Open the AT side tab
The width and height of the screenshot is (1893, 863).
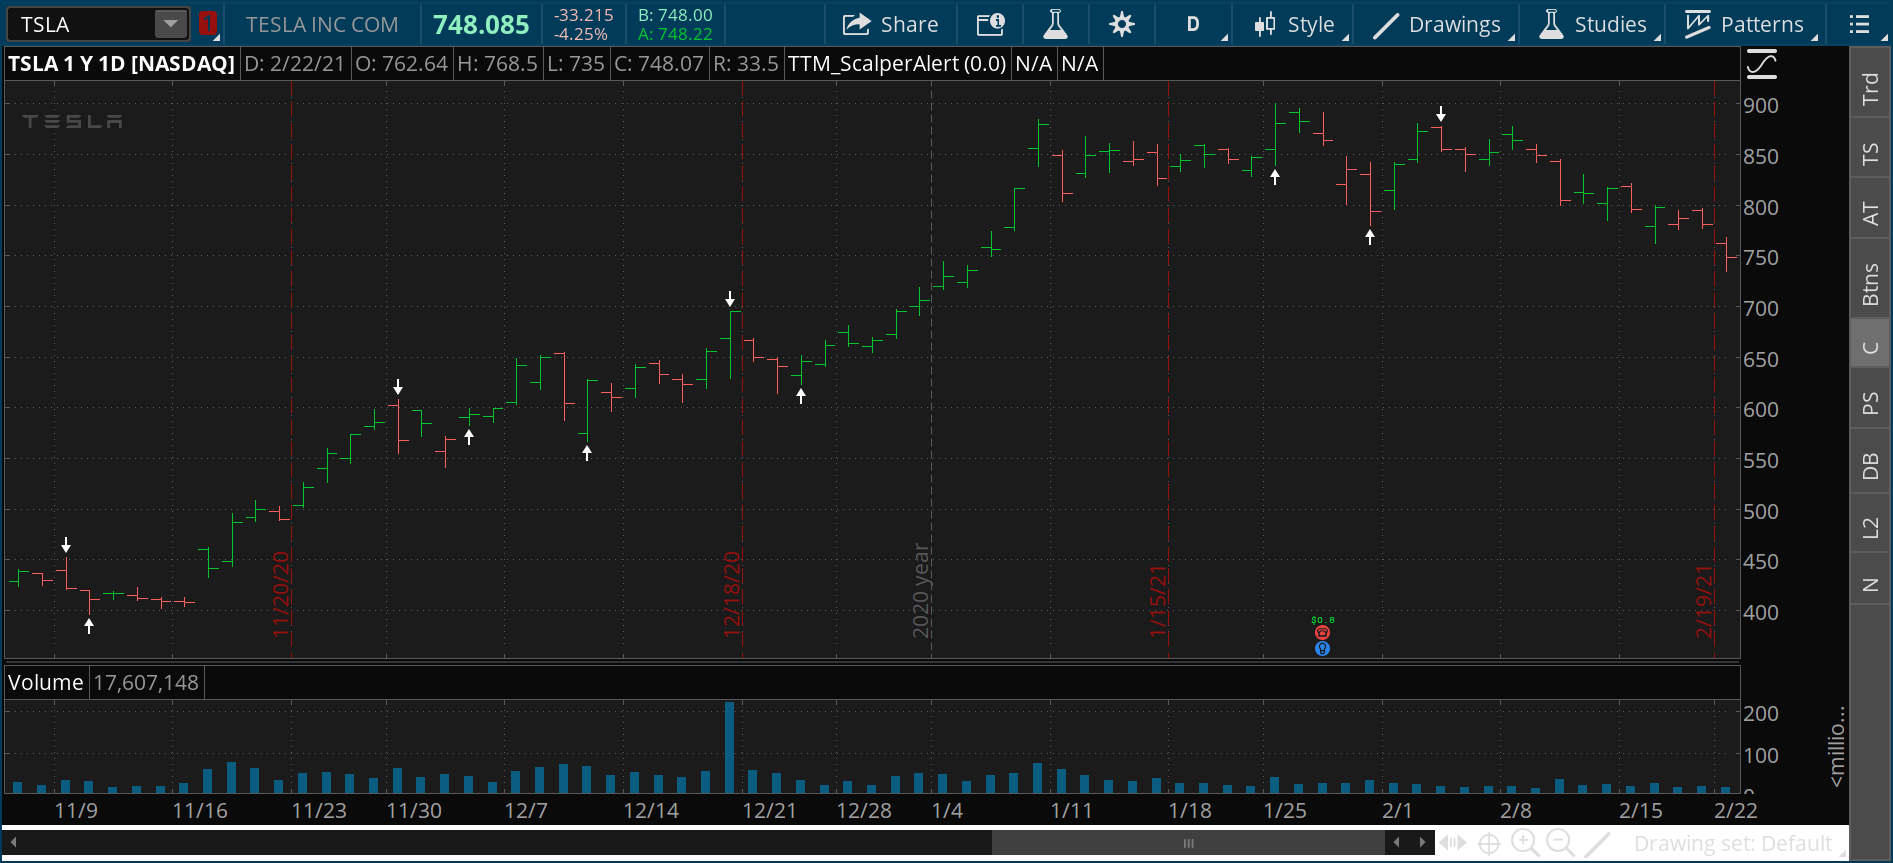click(x=1870, y=213)
